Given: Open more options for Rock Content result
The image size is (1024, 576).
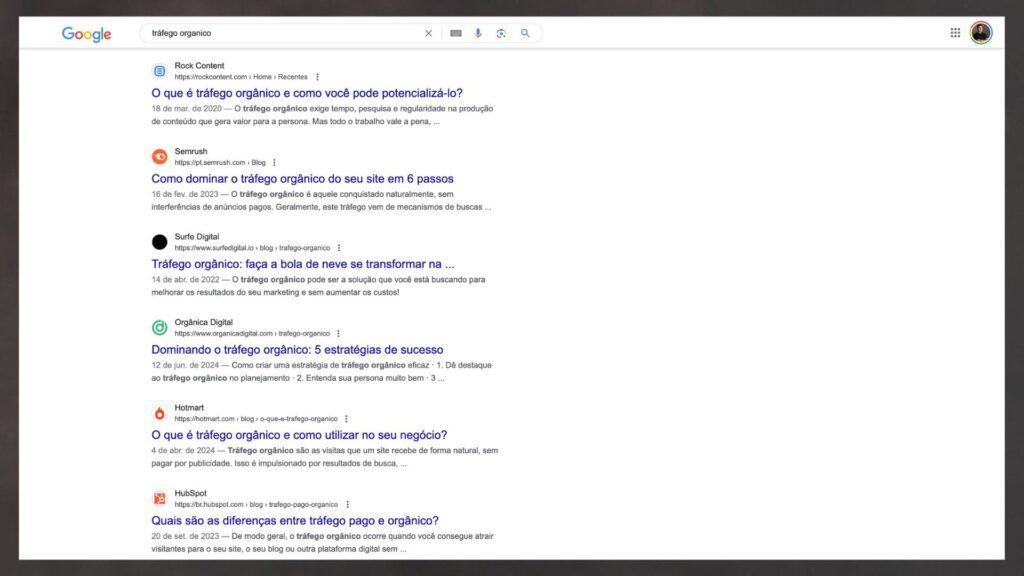Looking at the screenshot, I should coord(317,77).
